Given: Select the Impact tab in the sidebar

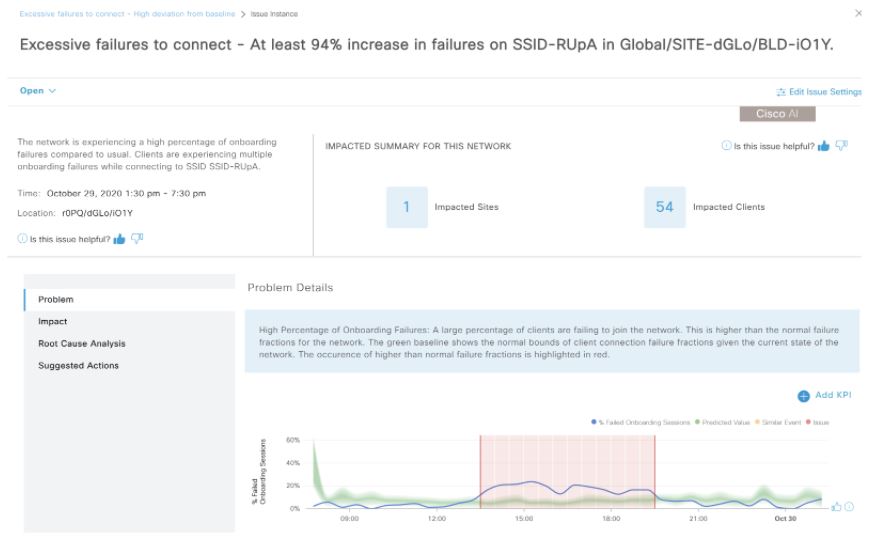Looking at the screenshot, I should (53, 321).
